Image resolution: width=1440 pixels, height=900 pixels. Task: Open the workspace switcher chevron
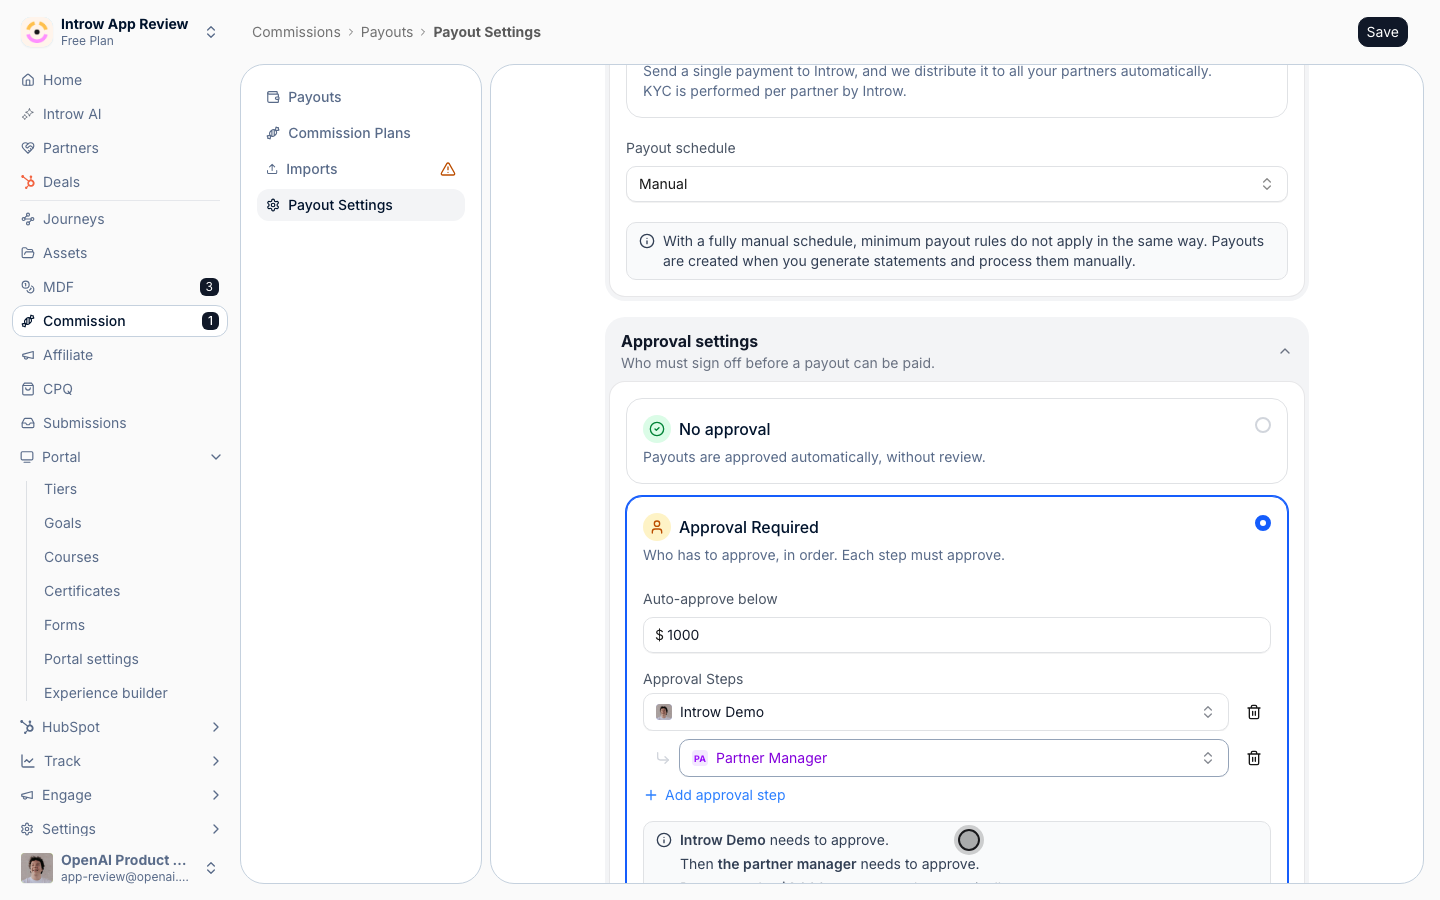[x=211, y=32]
